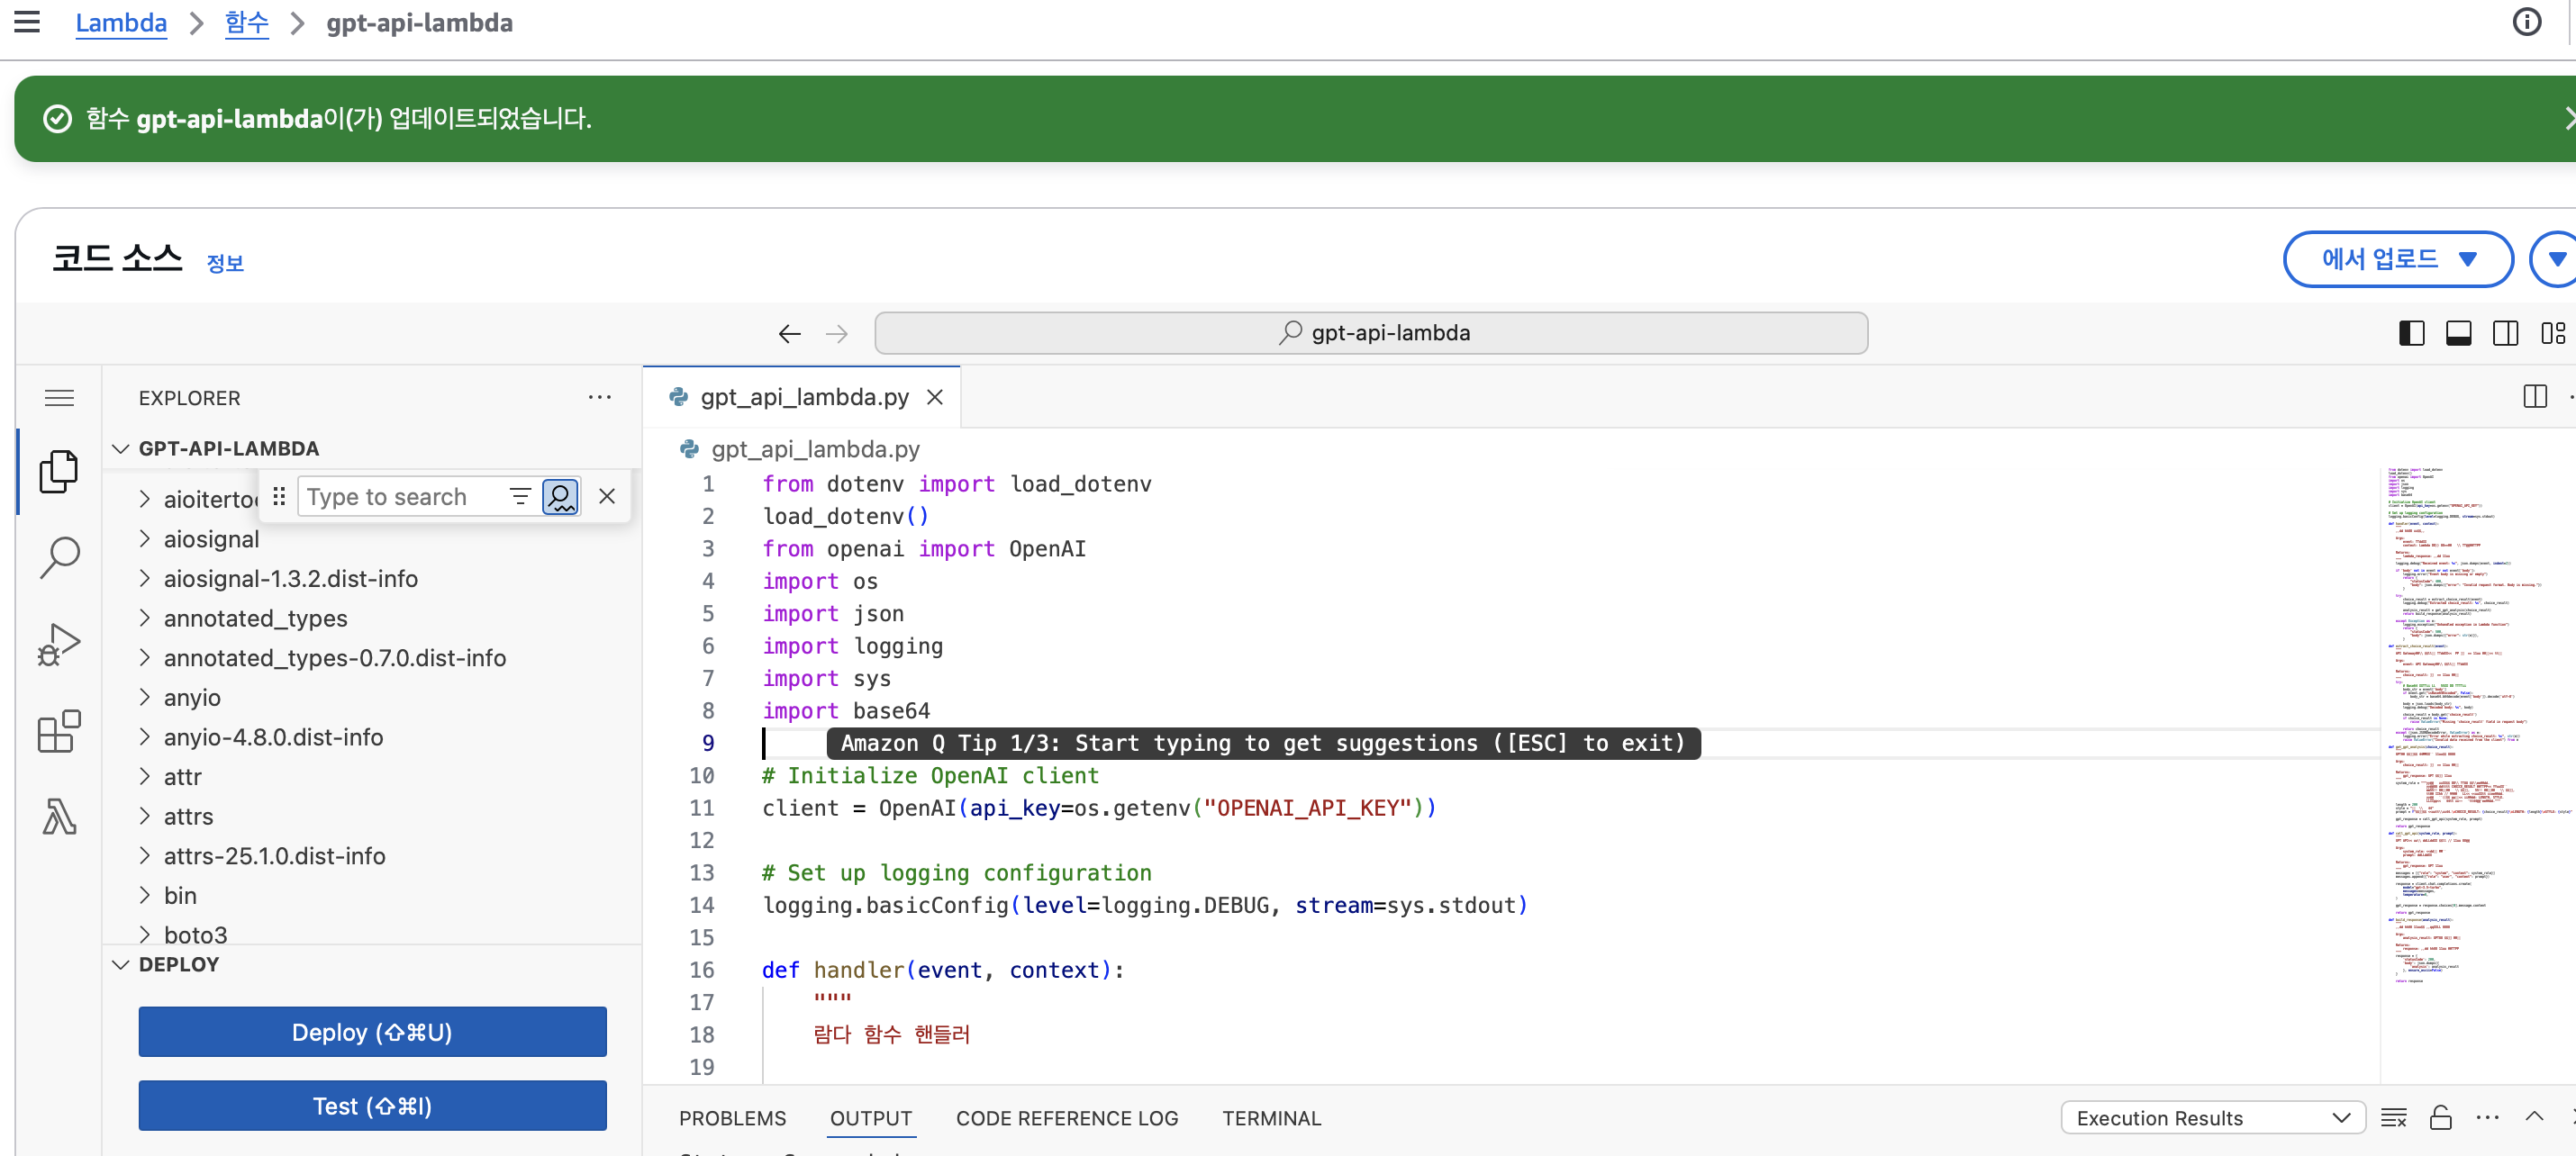Toggle the bottom panel visibility

[2458, 333]
